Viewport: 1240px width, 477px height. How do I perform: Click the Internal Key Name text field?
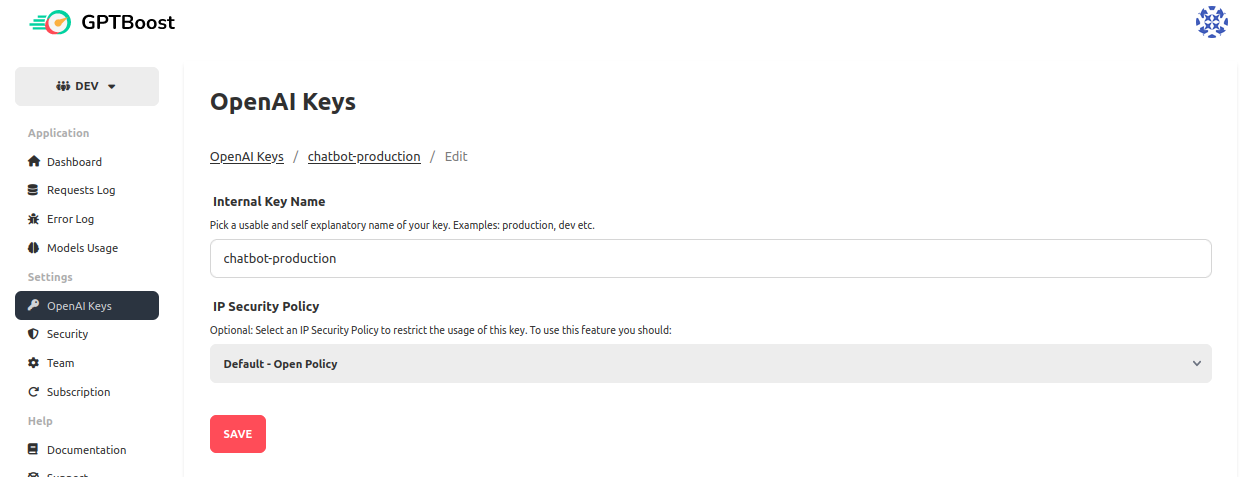[710, 258]
